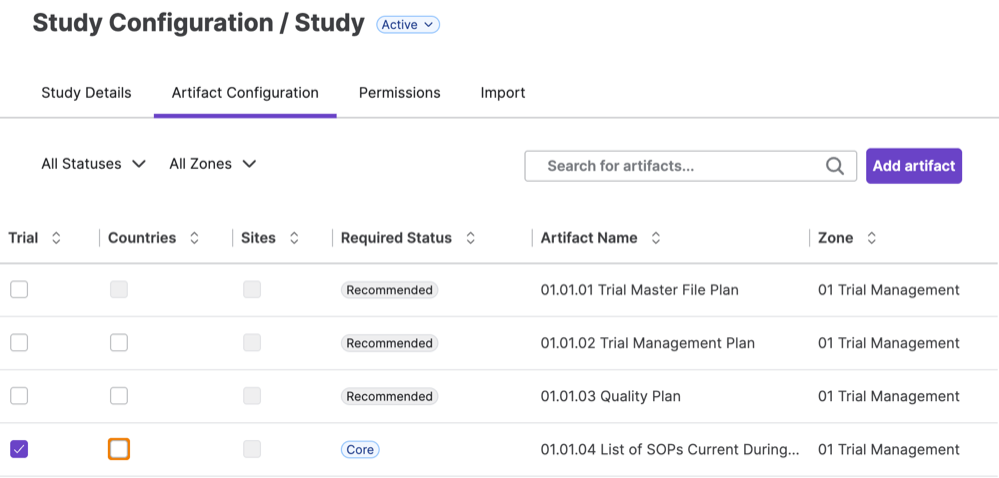Sort by Required Status column arrows
The width and height of the screenshot is (999, 478).
click(x=470, y=238)
